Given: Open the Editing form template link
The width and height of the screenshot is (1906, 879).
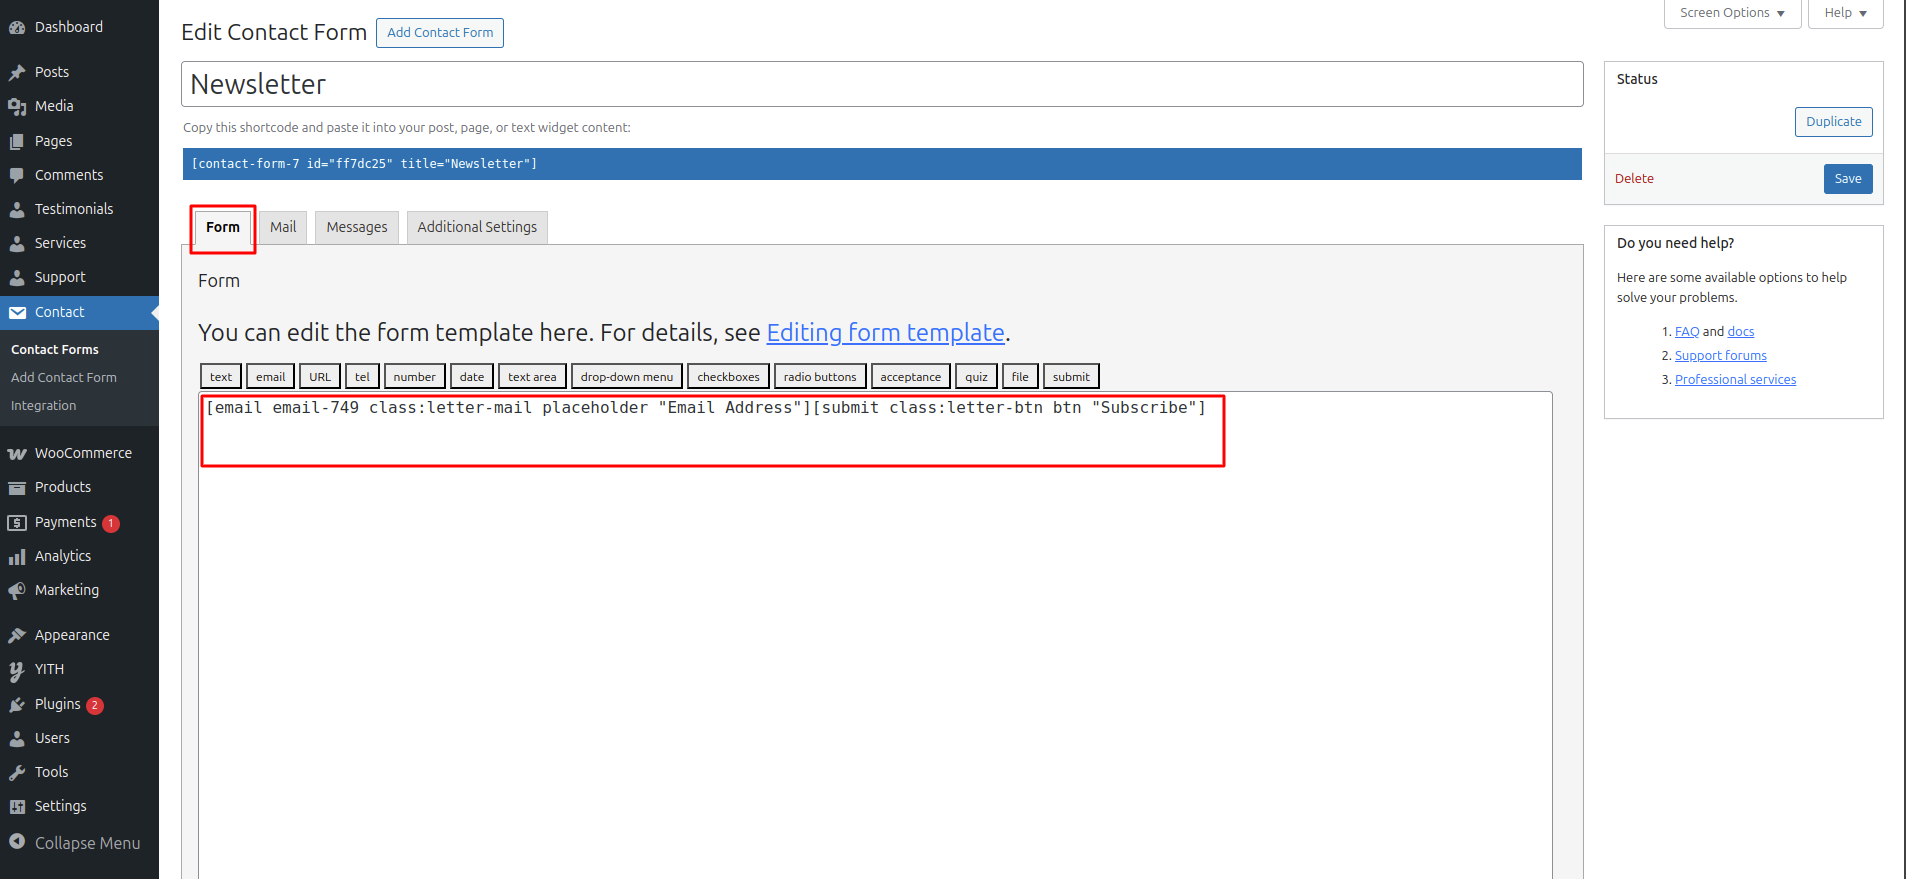Looking at the screenshot, I should (x=885, y=333).
